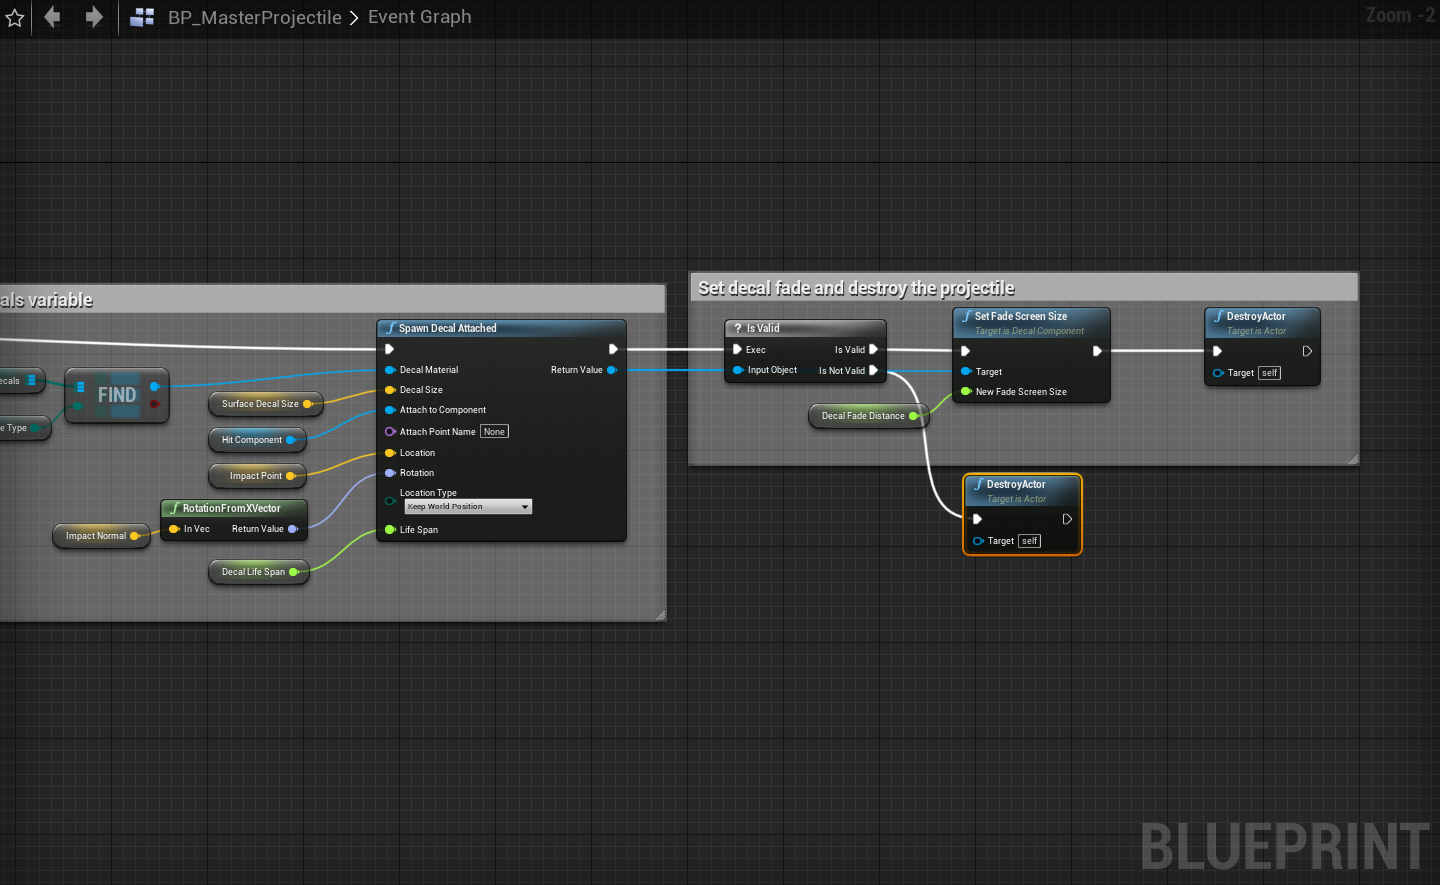Go back with the left arrow
Image resolution: width=1440 pixels, height=885 pixels.
(52, 17)
